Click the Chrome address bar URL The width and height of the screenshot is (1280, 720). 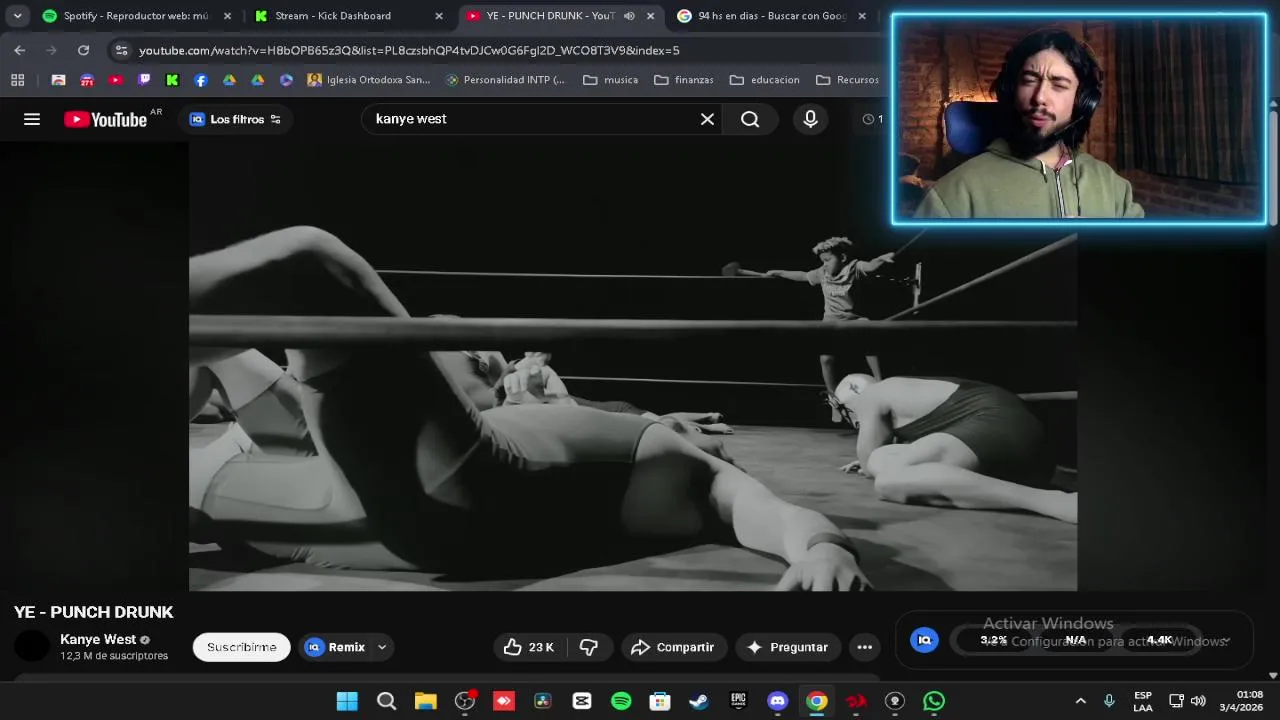pyautogui.click(x=409, y=50)
